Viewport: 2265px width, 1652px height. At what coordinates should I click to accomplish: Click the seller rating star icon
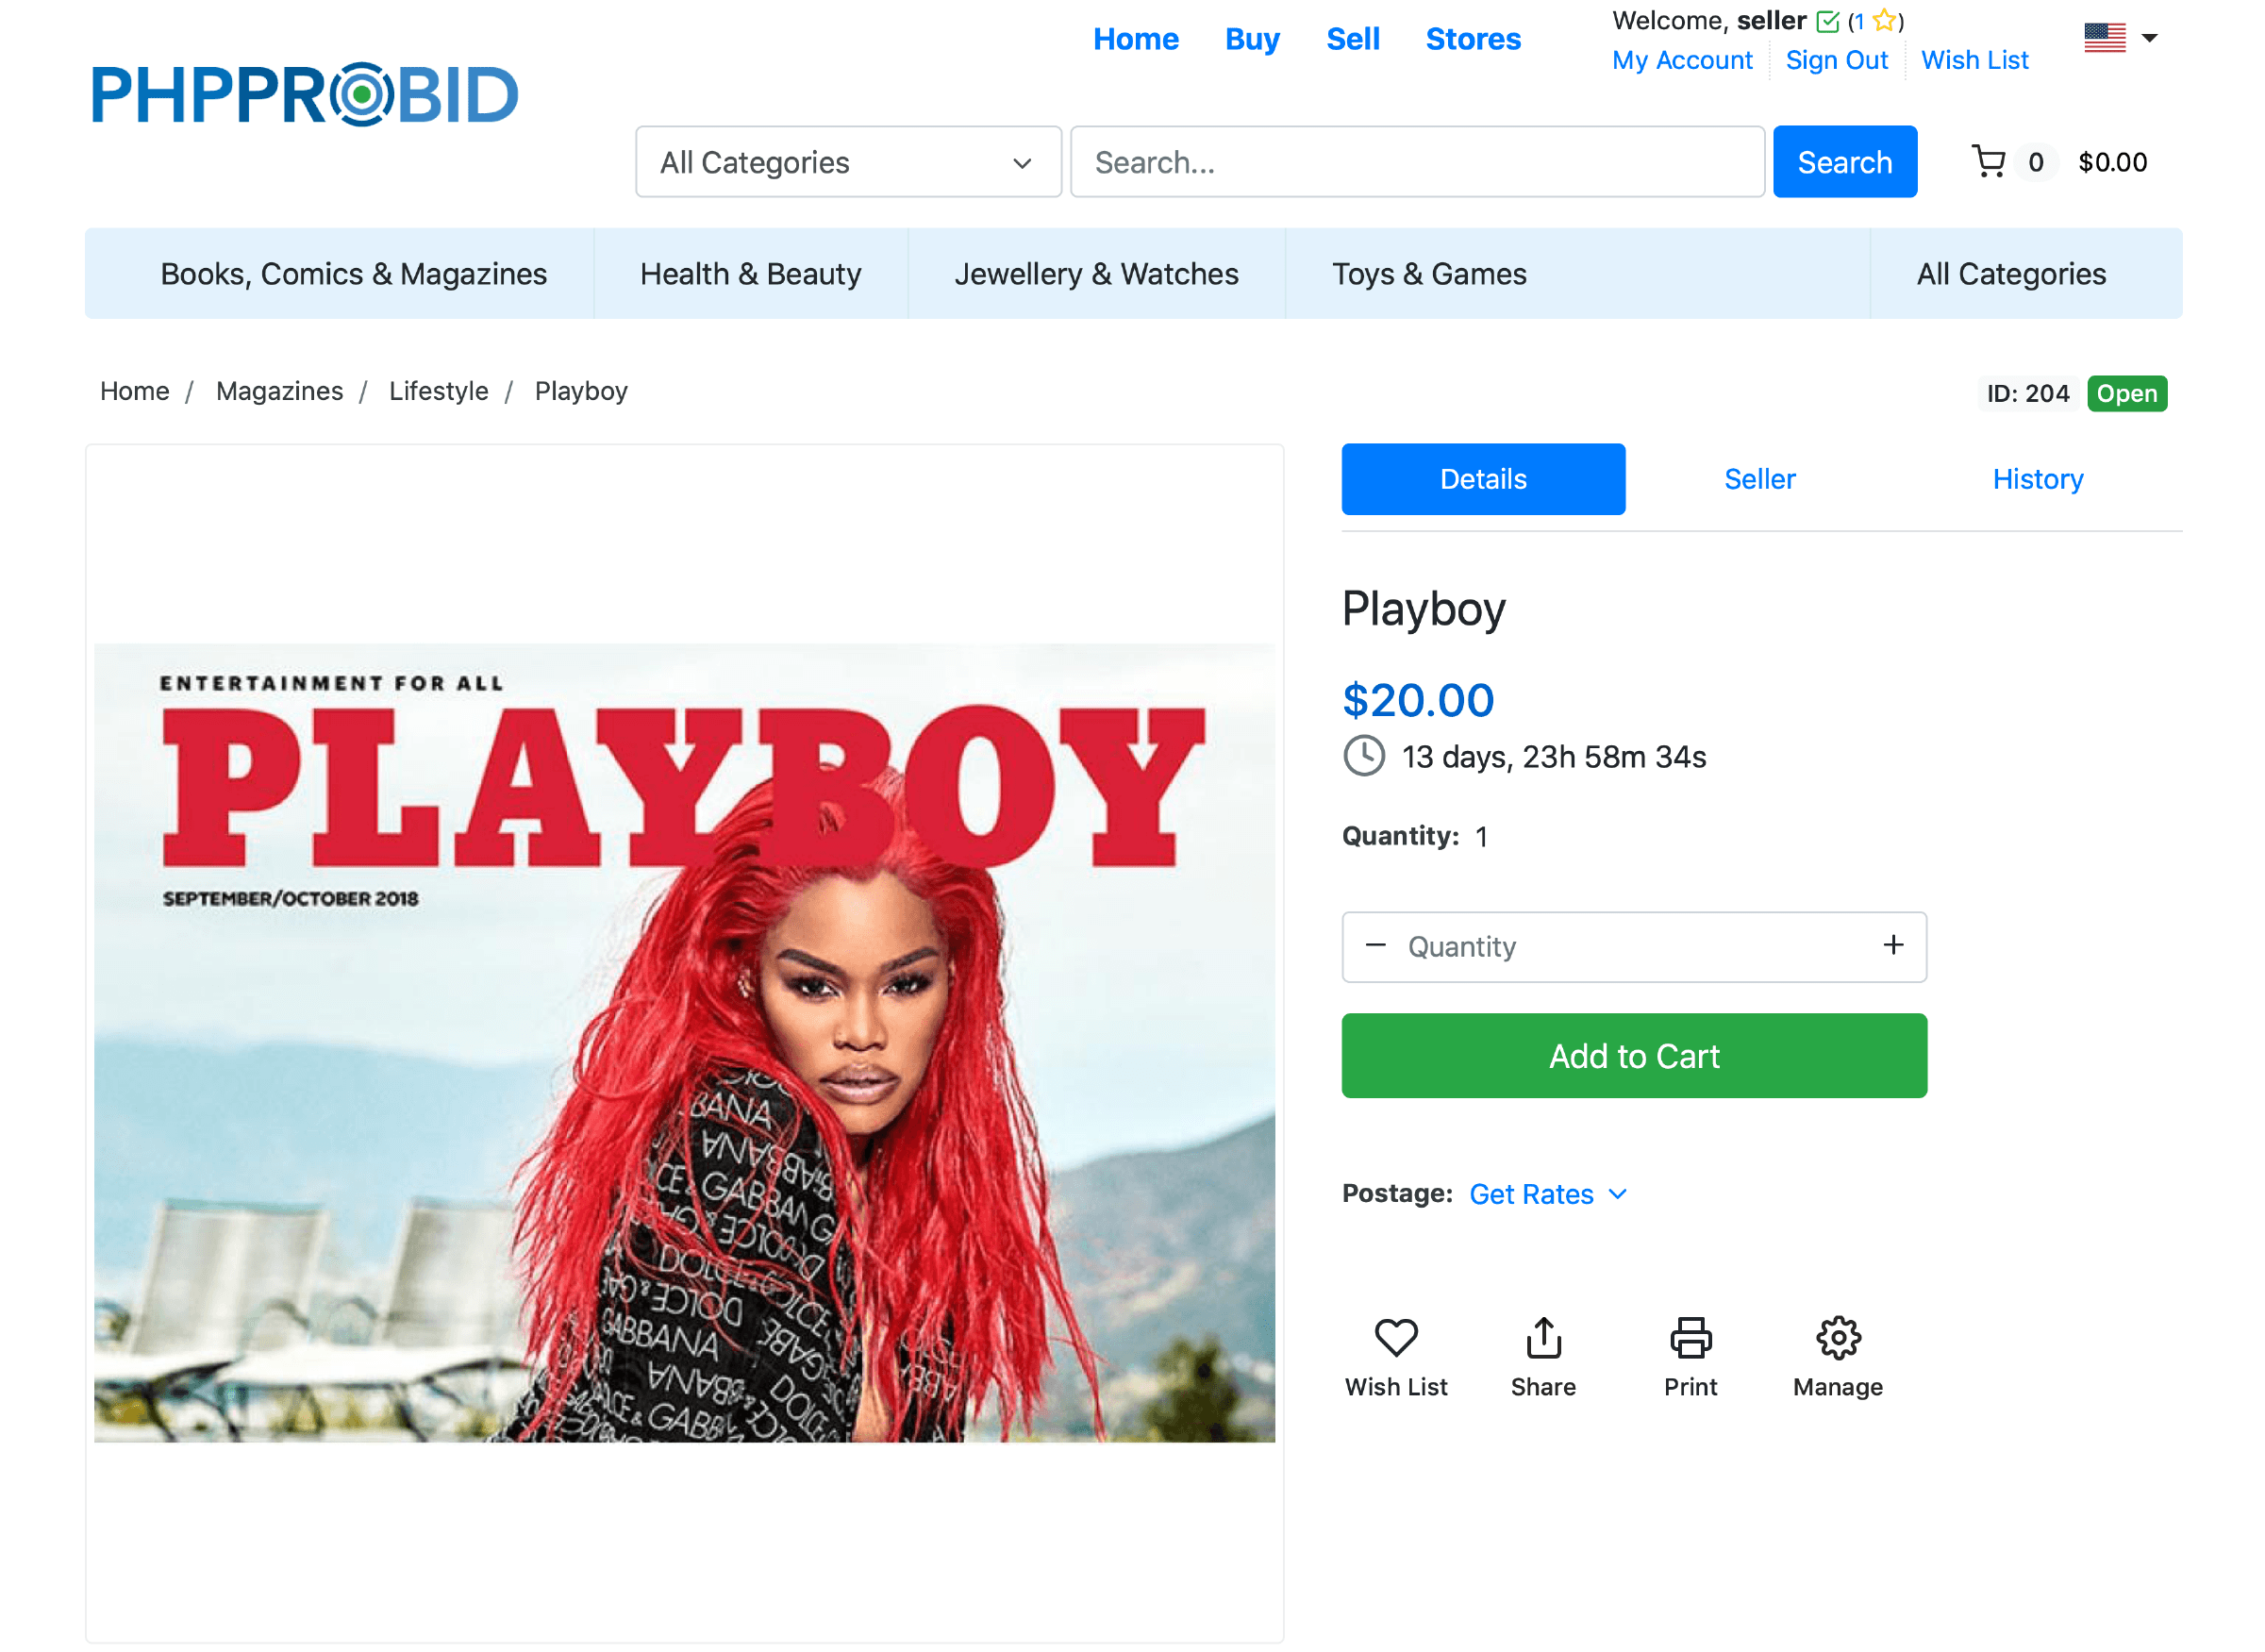[x=1884, y=20]
